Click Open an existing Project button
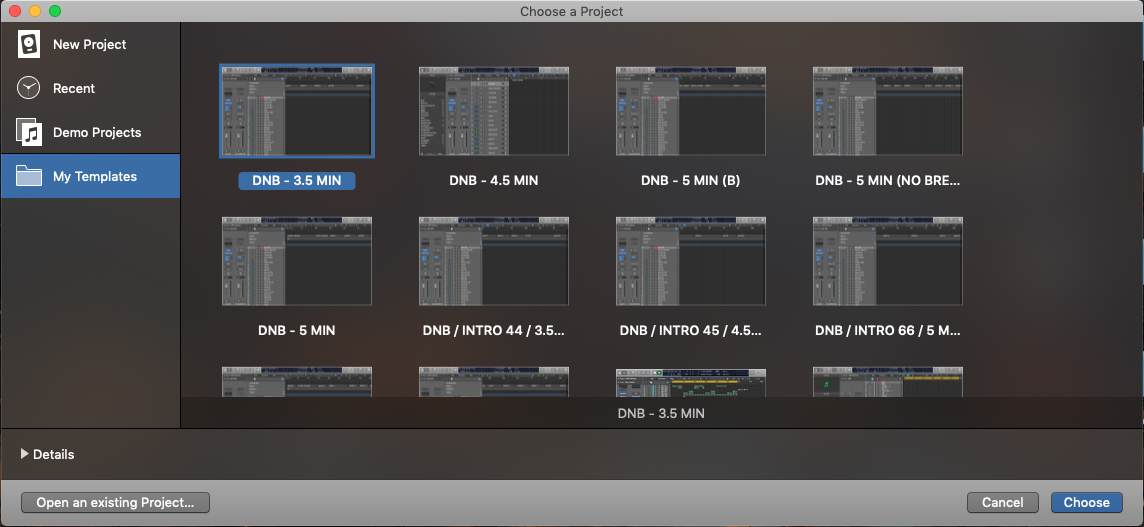The height and width of the screenshot is (527, 1144). click(115, 502)
